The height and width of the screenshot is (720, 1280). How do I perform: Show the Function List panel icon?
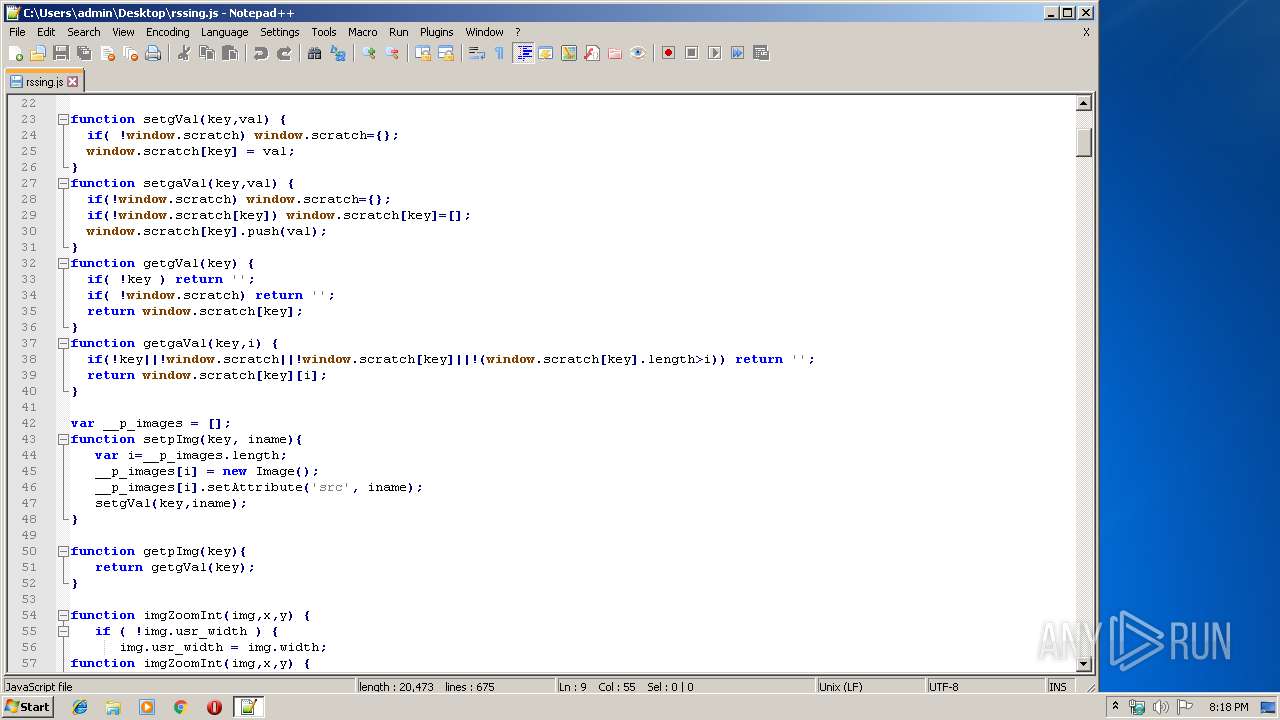pos(592,53)
